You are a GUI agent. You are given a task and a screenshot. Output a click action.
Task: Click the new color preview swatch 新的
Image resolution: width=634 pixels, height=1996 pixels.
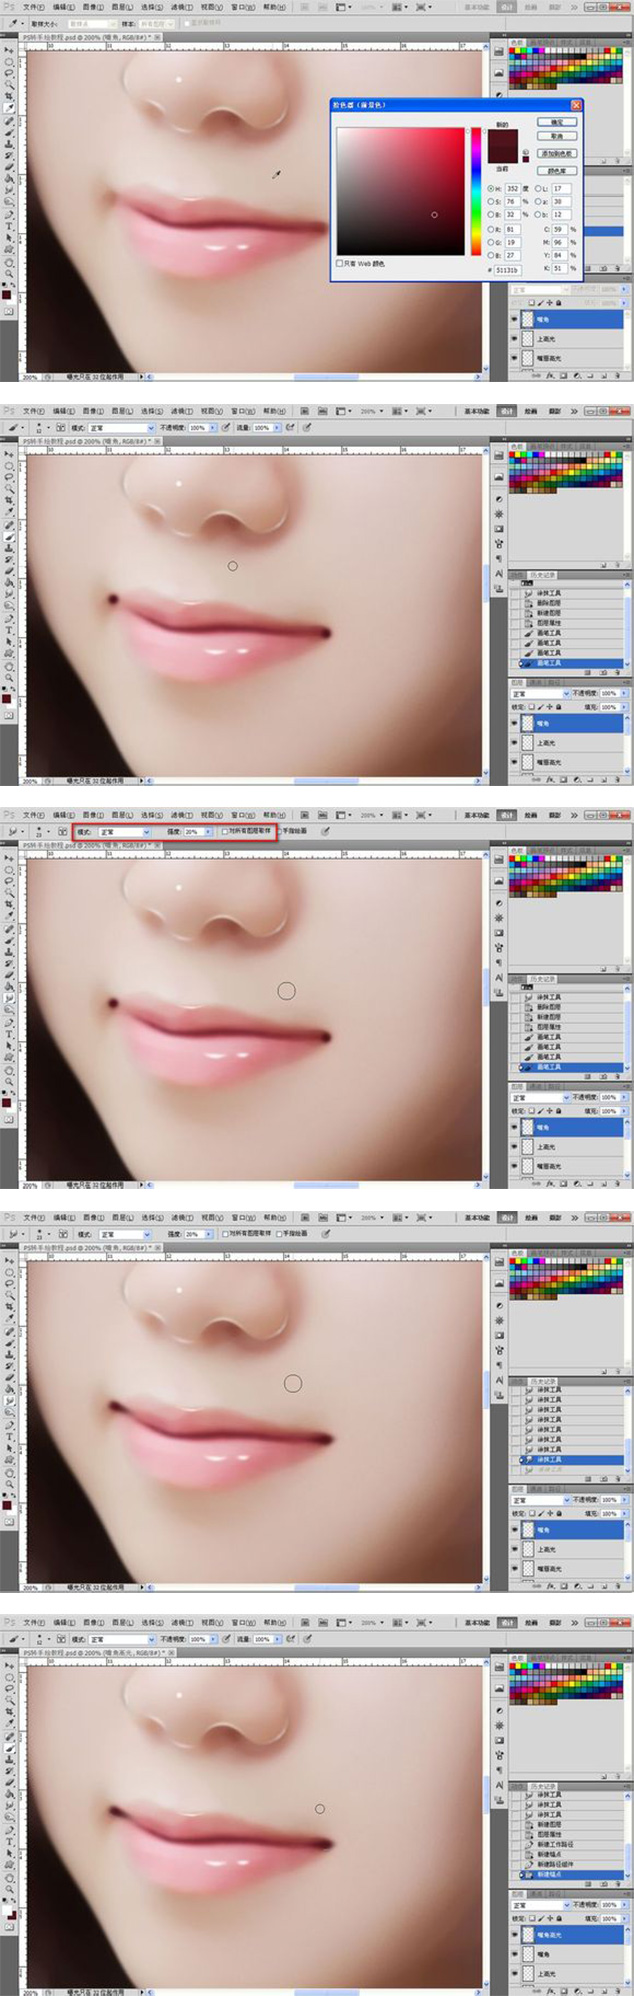point(503,139)
